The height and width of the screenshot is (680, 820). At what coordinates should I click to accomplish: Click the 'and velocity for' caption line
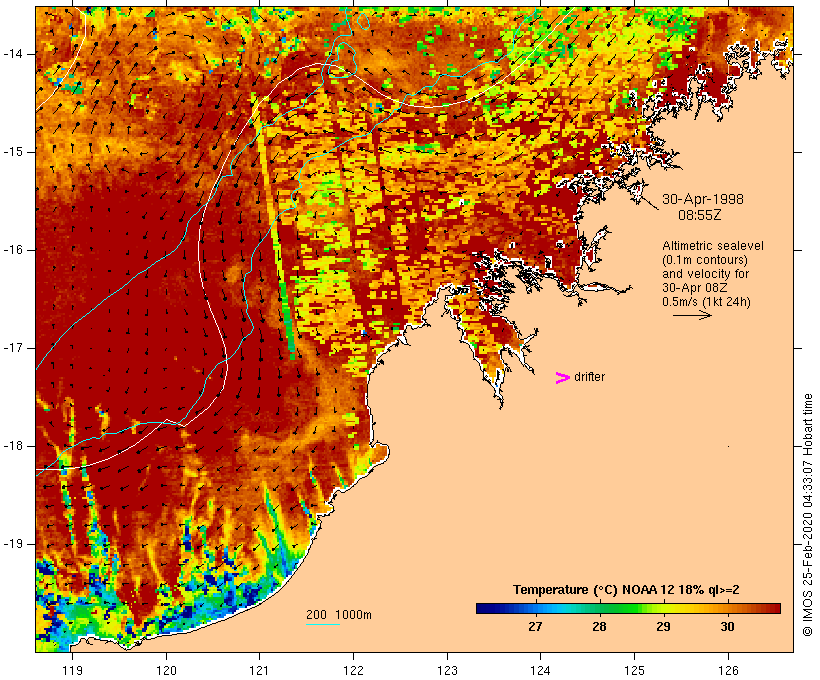pyautogui.click(x=705, y=274)
